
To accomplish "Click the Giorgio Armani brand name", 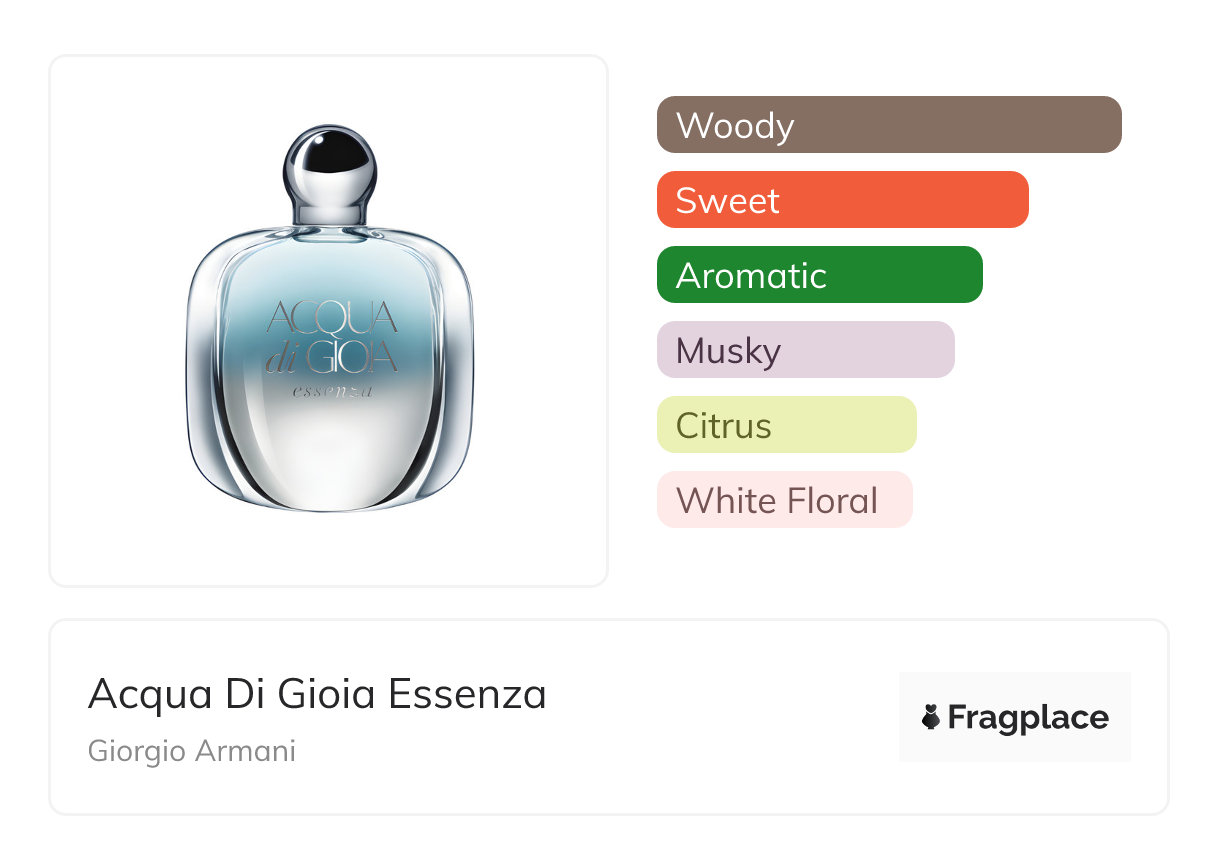I will coord(192,751).
